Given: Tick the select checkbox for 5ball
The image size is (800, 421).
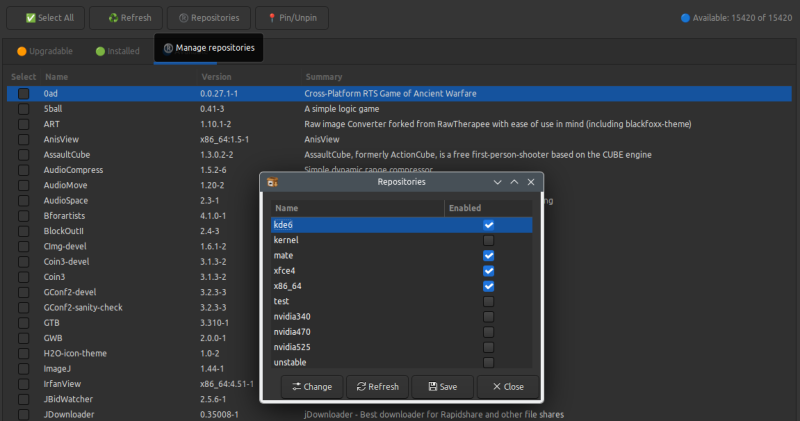Looking at the screenshot, I should click(23, 109).
